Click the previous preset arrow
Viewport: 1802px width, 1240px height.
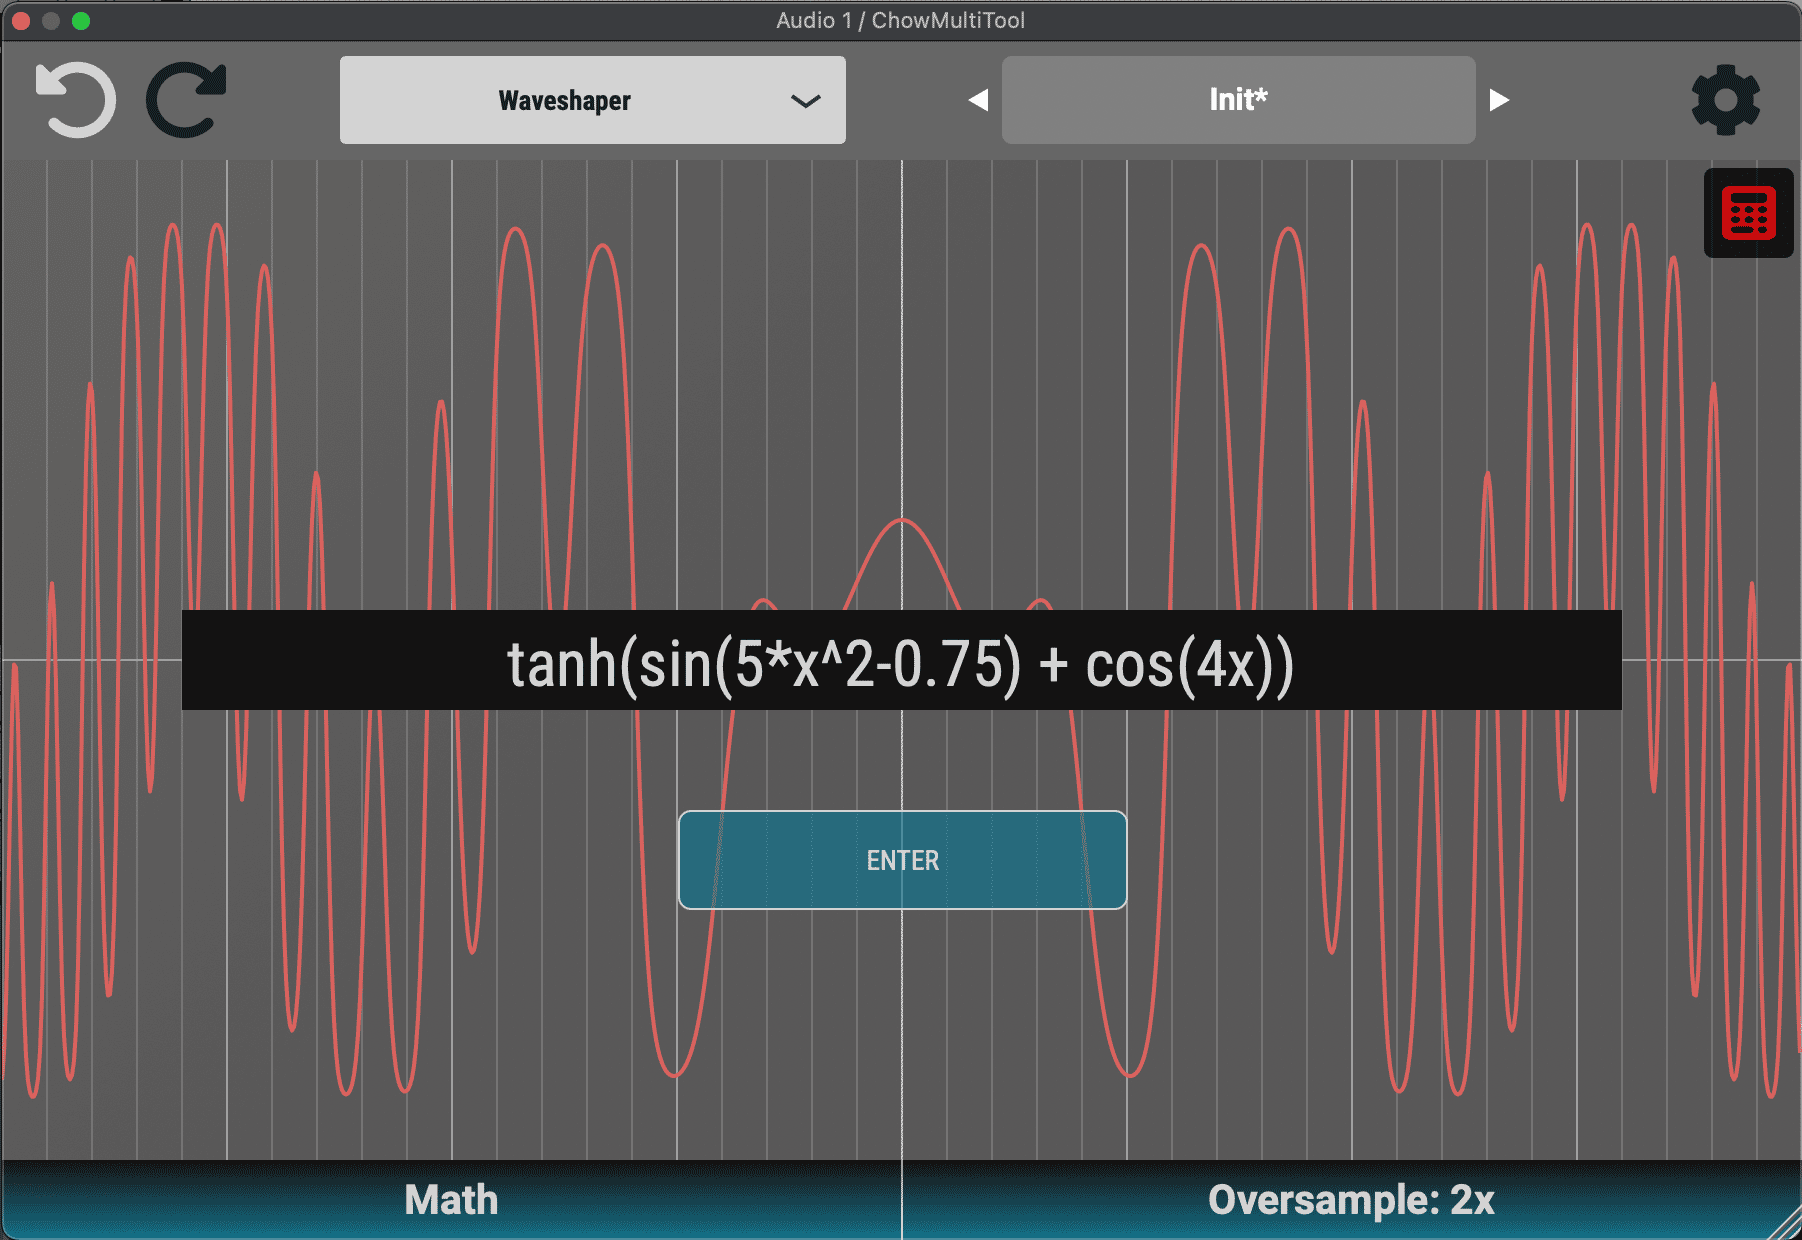(977, 99)
